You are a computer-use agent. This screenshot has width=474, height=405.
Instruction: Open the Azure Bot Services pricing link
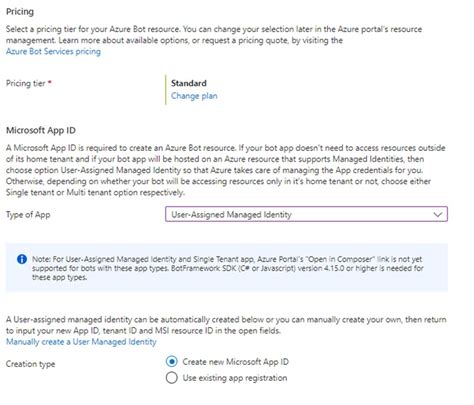53,51
